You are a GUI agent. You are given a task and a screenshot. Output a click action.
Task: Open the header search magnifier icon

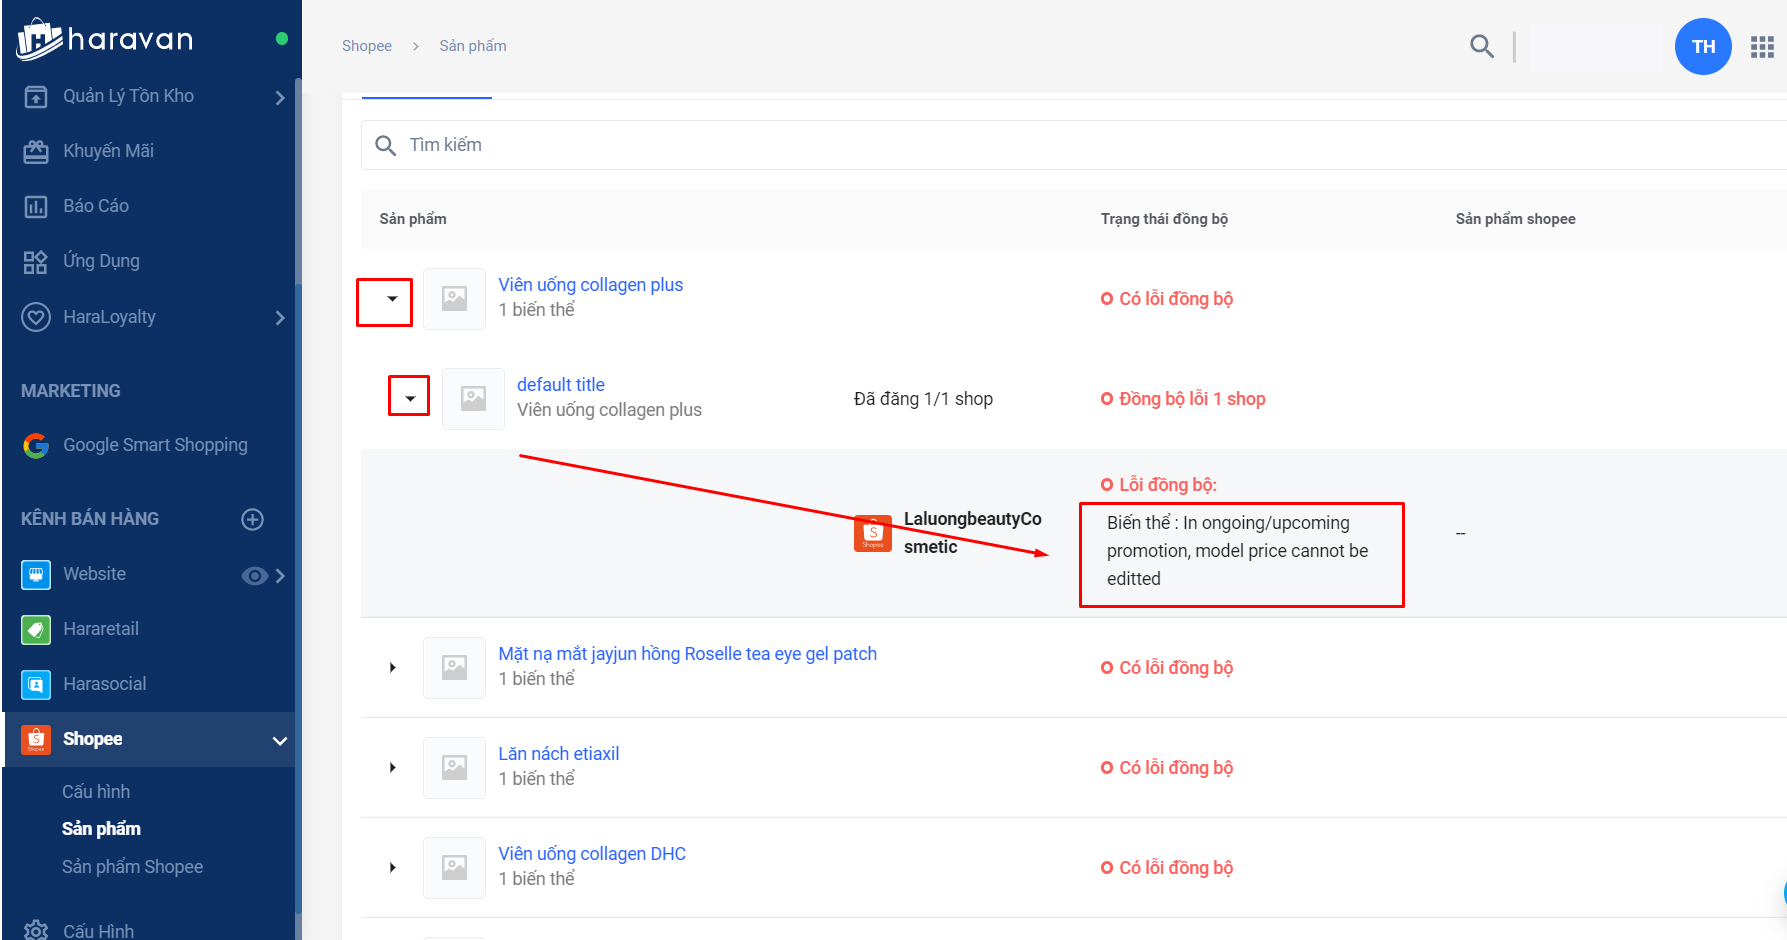[1481, 46]
